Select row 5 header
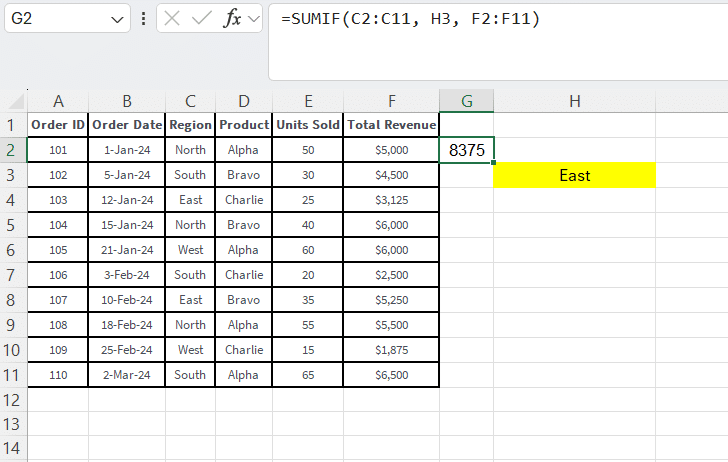The height and width of the screenshot is (462, 728). 13,225
